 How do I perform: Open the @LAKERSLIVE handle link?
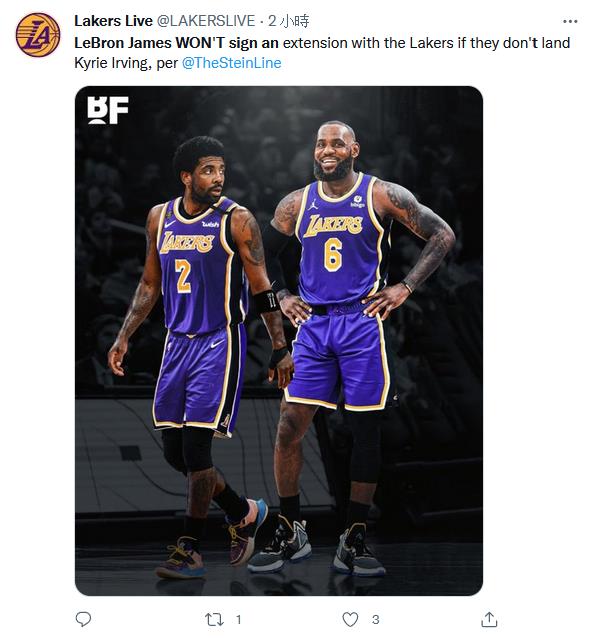point(206,21)
